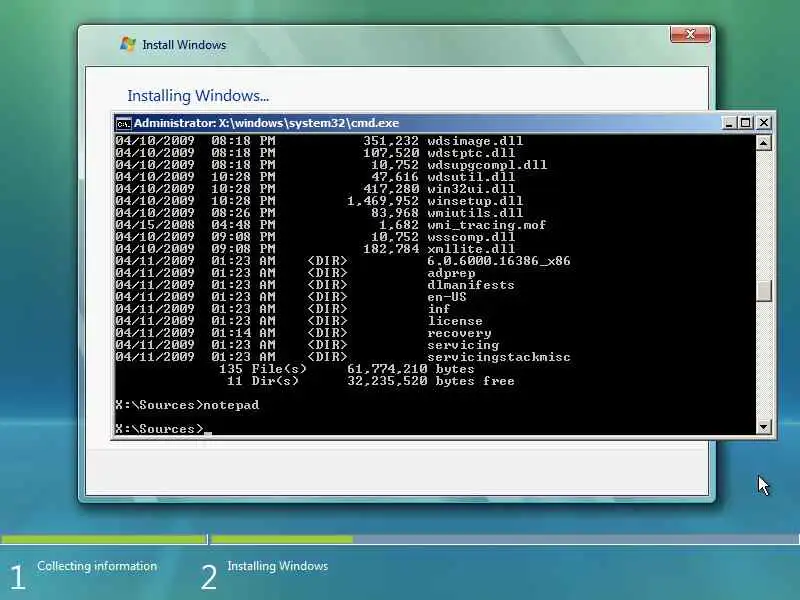This screenshot has height=600, width=800.
Task: Select the wdsutil.dll file name
Action: coord(471,177)
